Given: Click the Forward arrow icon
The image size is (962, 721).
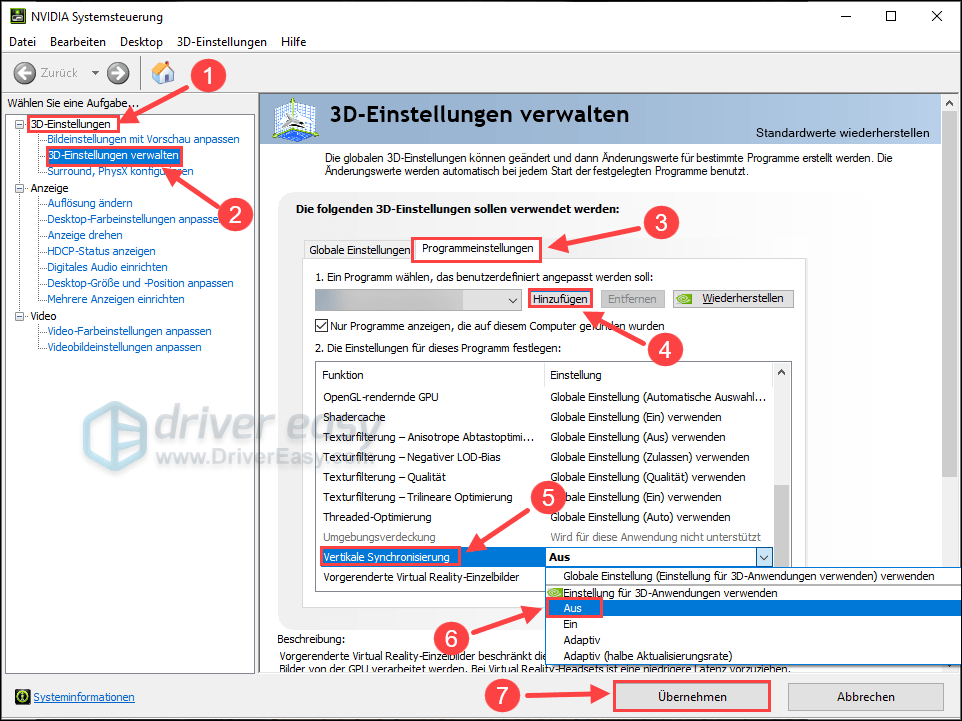Looking at the screenshot, I should pyautogui.click(x=118, y=73).
